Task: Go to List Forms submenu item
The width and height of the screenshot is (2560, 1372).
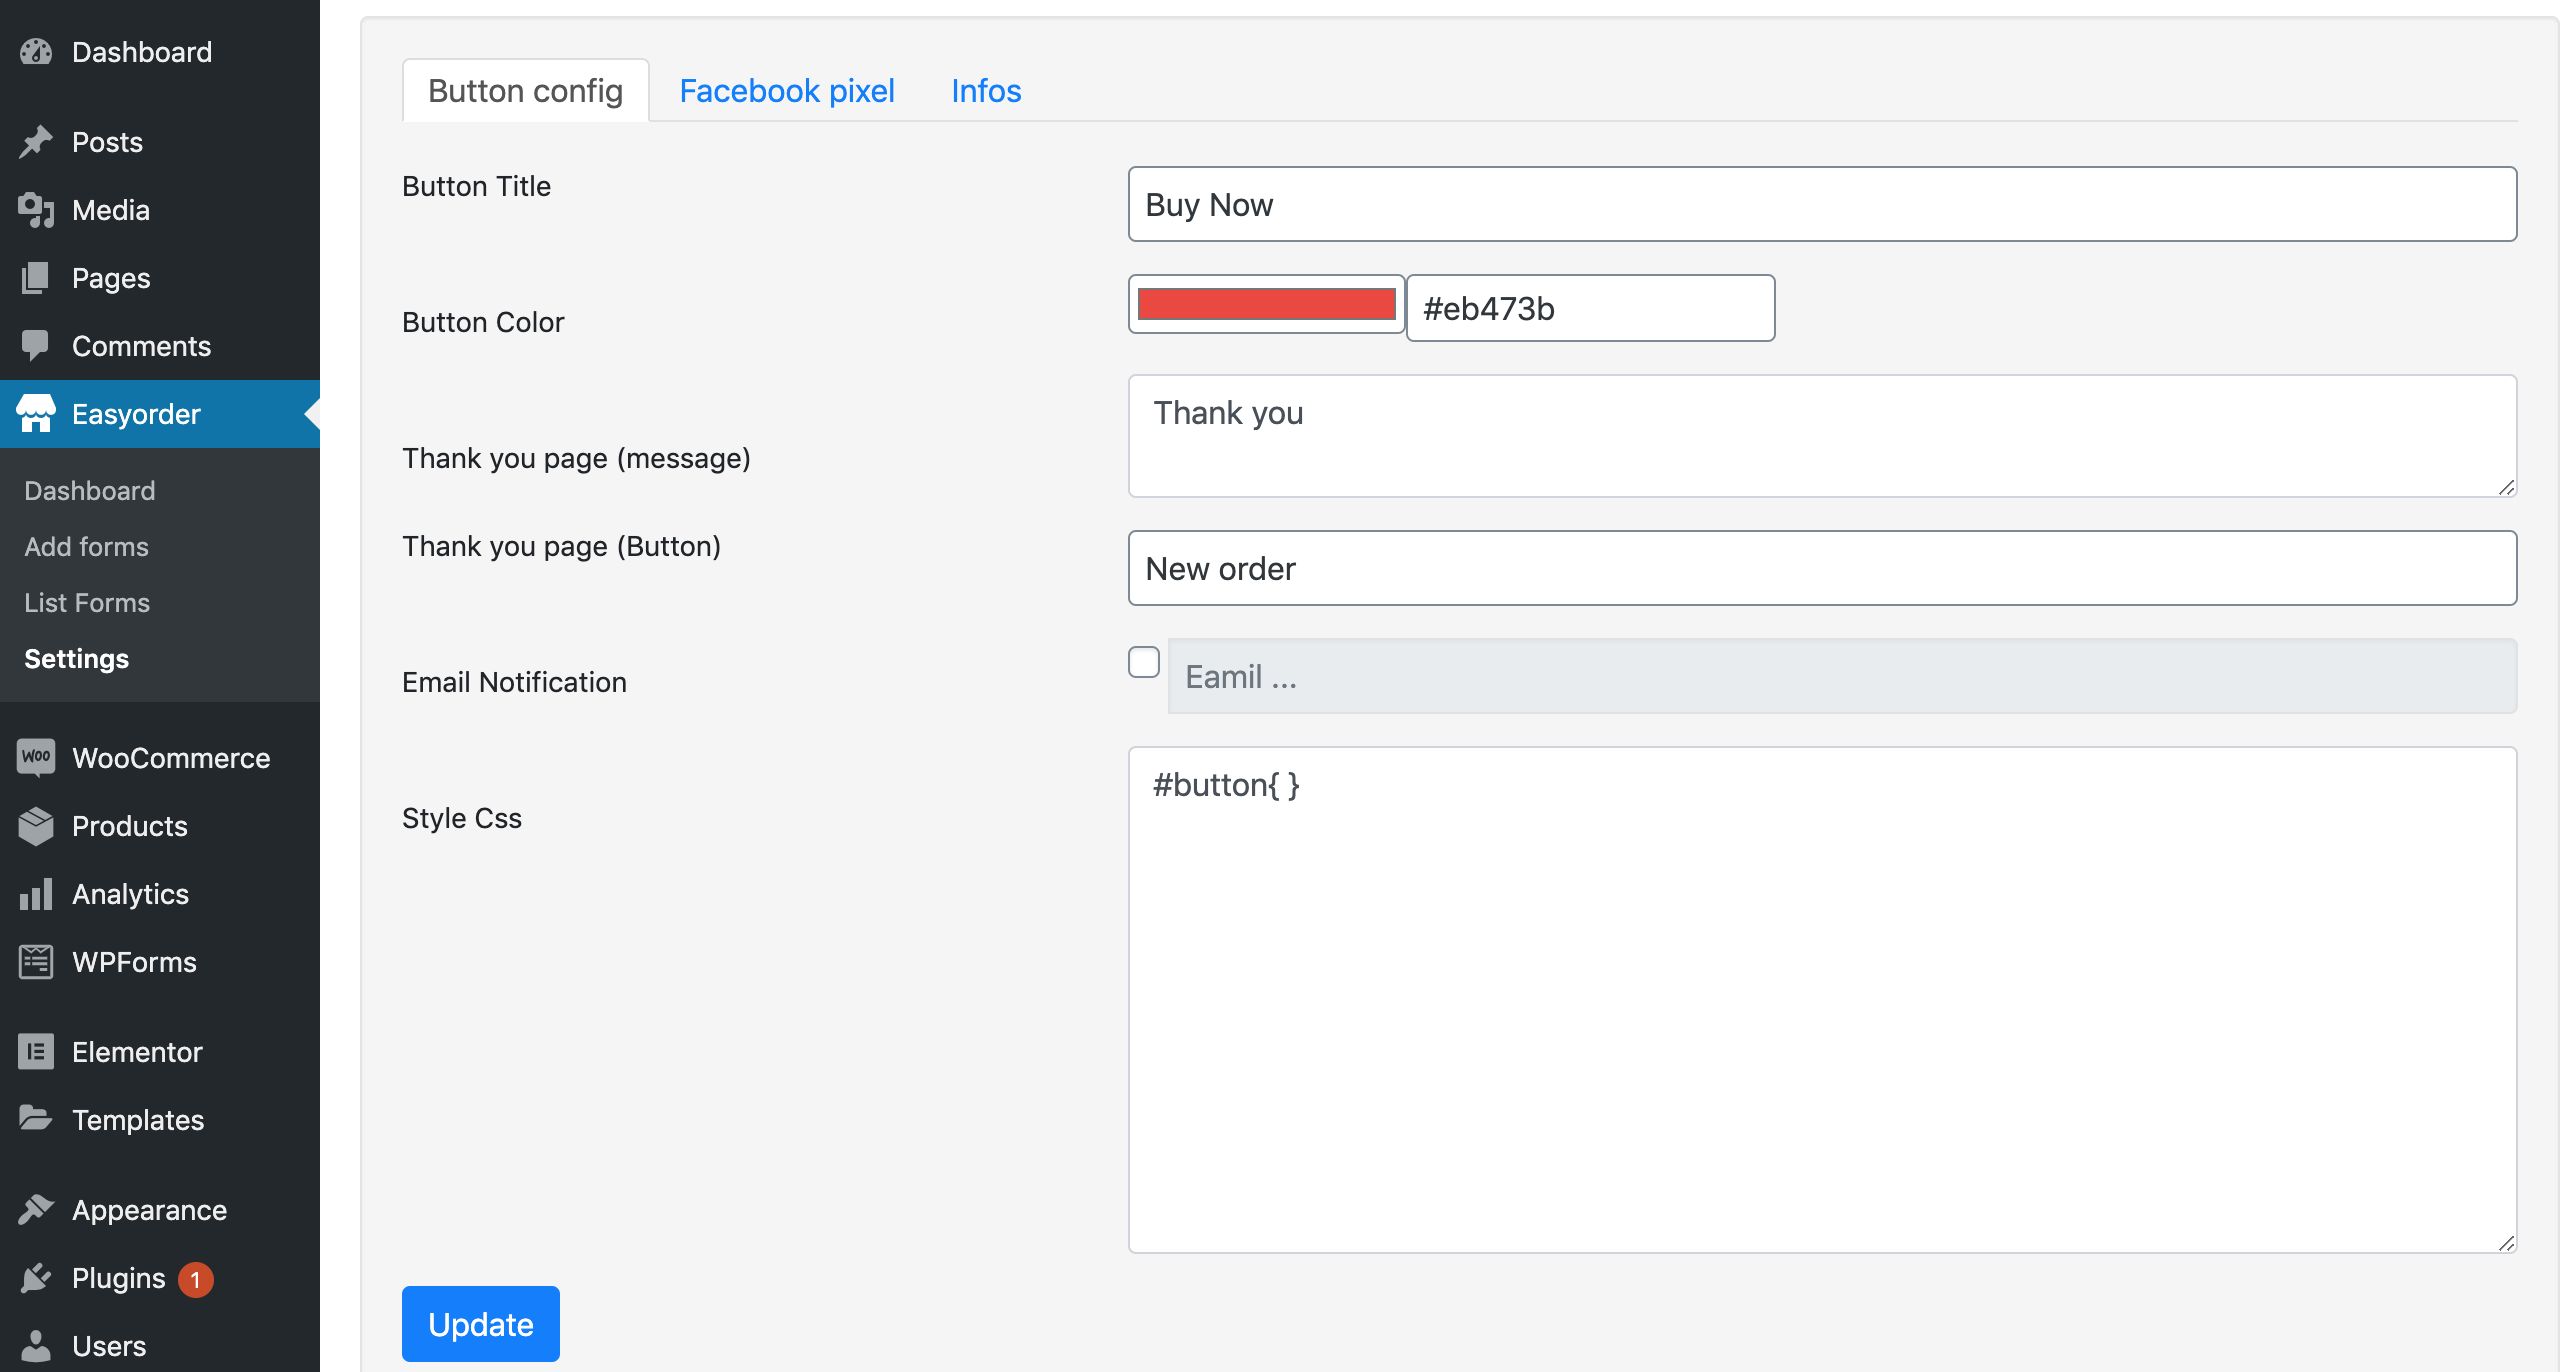Action: [87, 603]
